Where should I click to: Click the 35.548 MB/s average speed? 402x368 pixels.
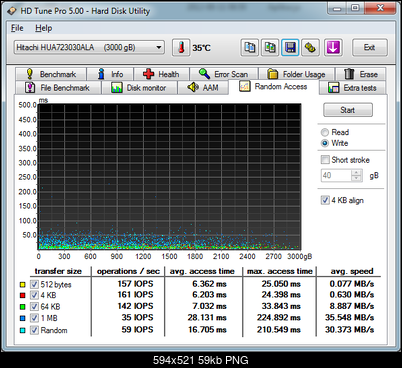(x=350, y=317)
